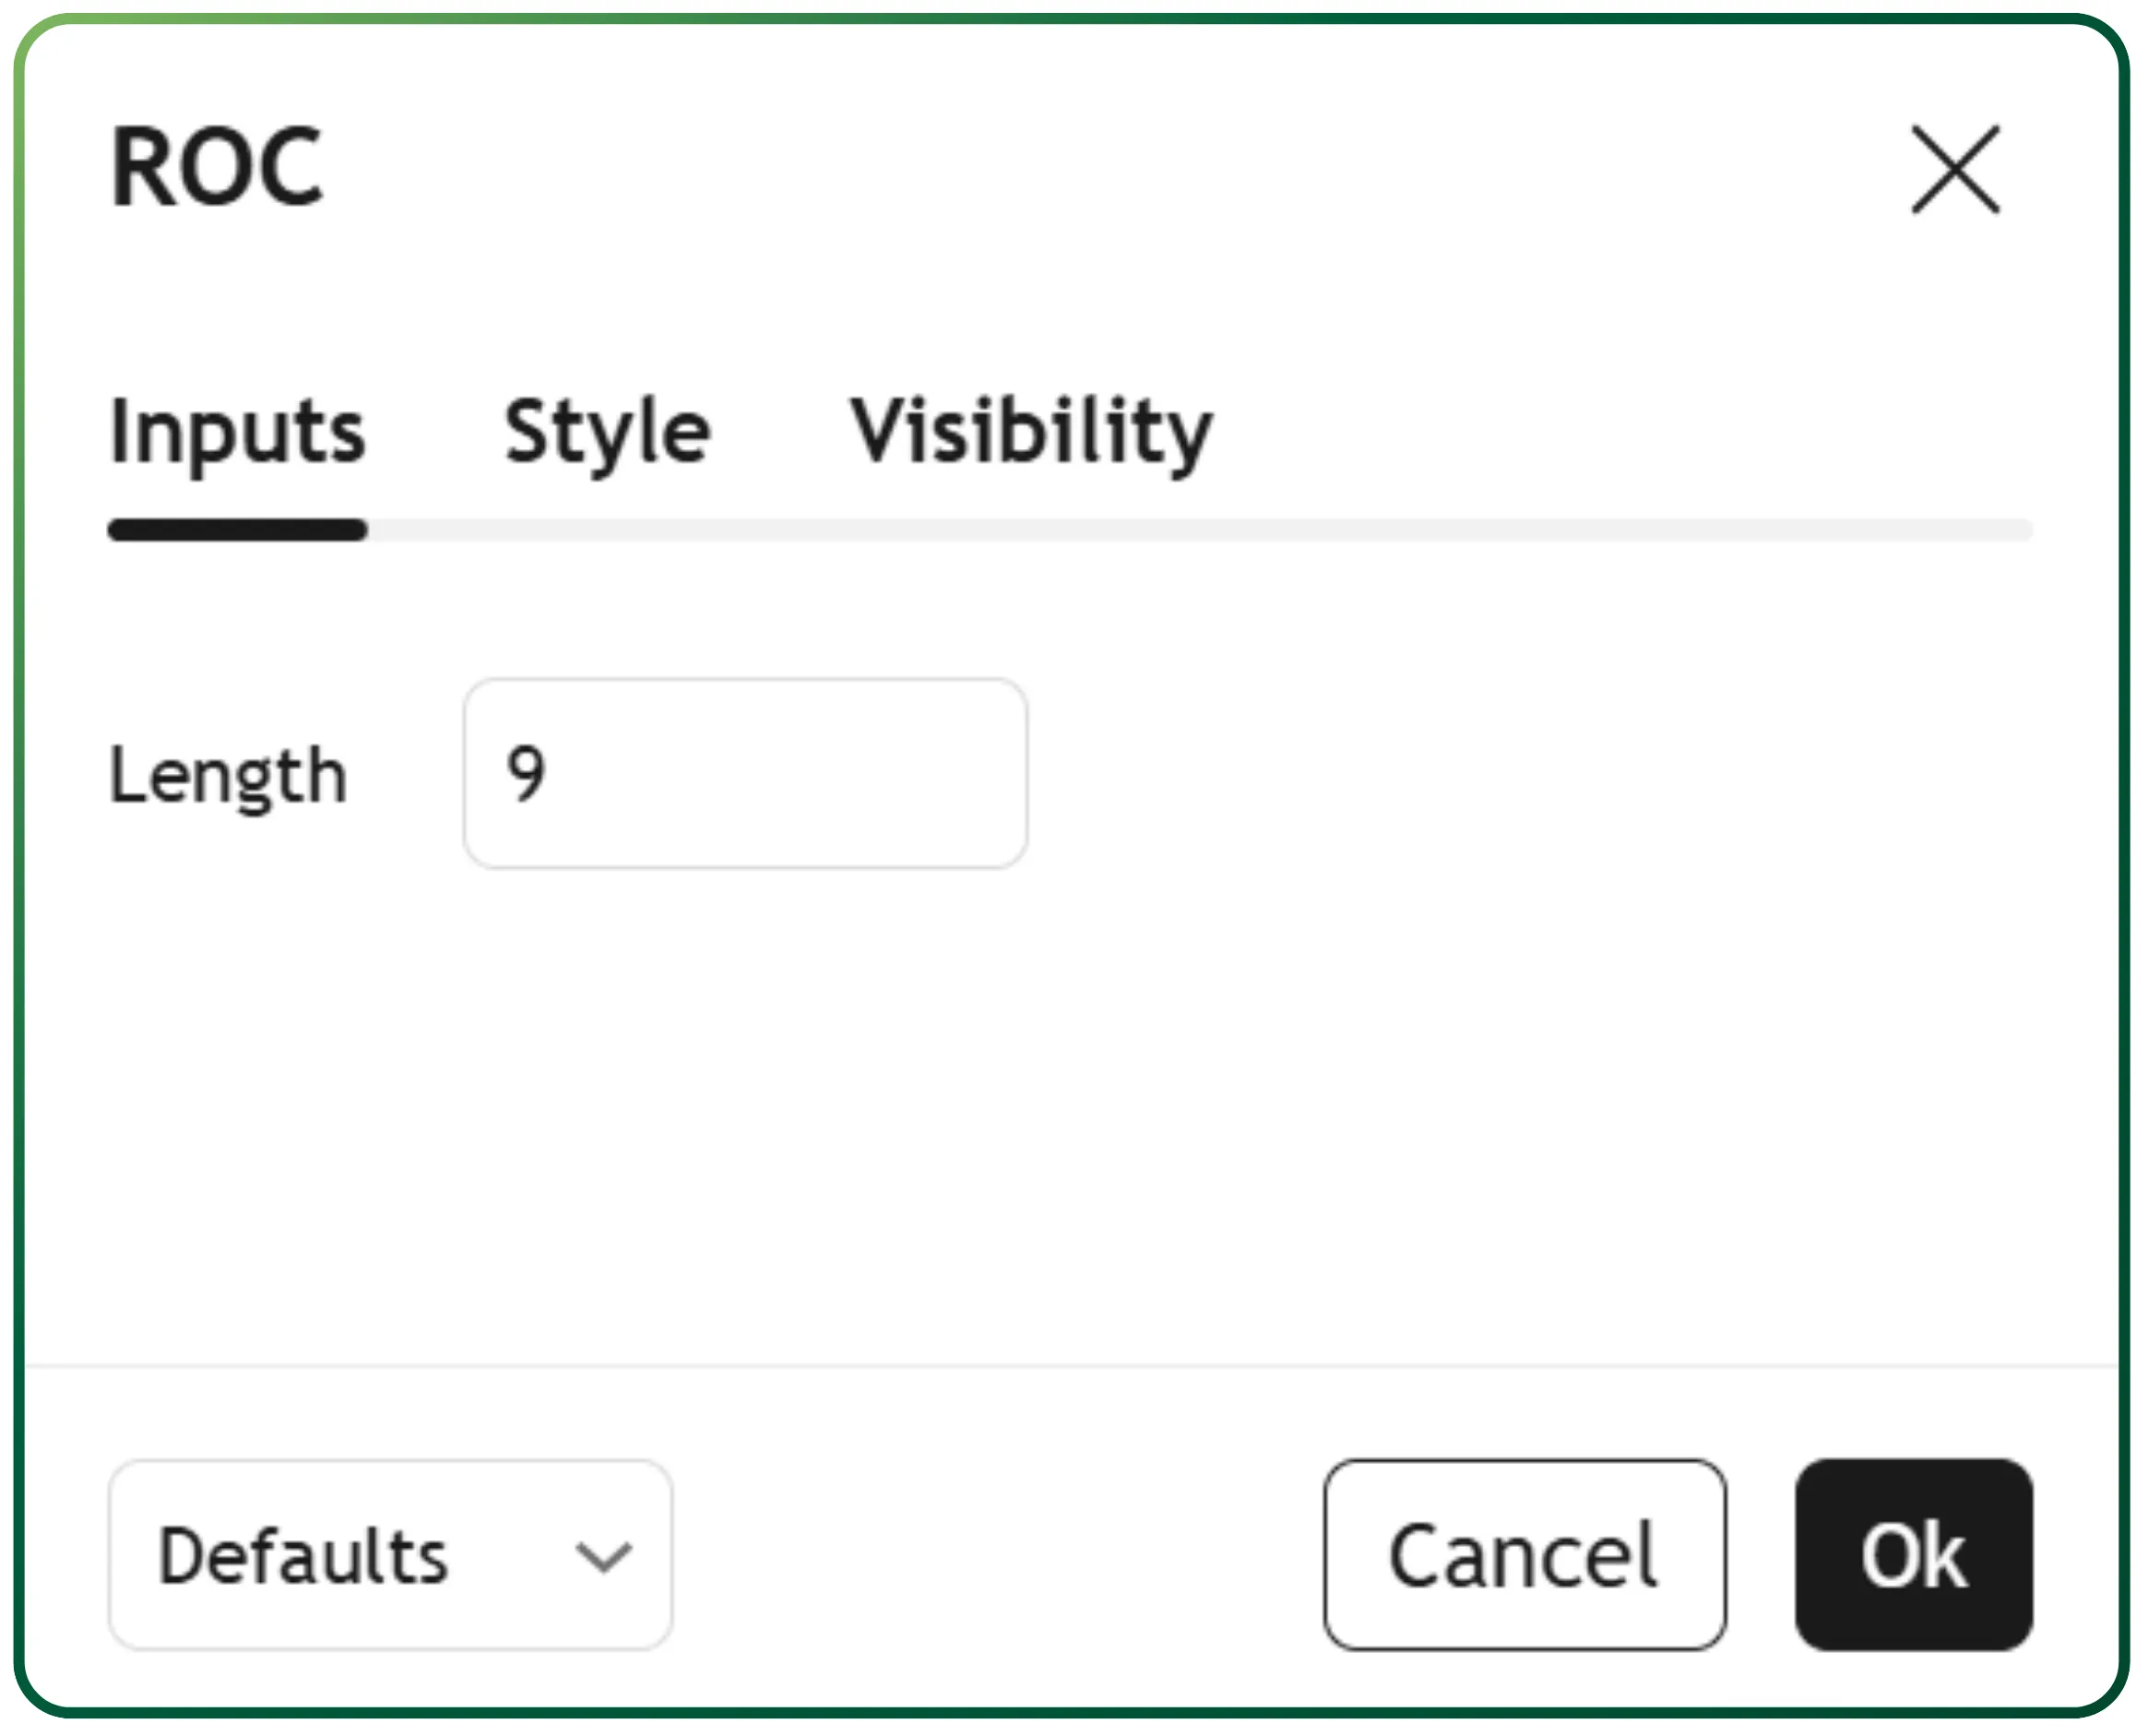Open the Visibility tab
The width and height of the screenshot is (2148, 1736).
(1030, 432)
